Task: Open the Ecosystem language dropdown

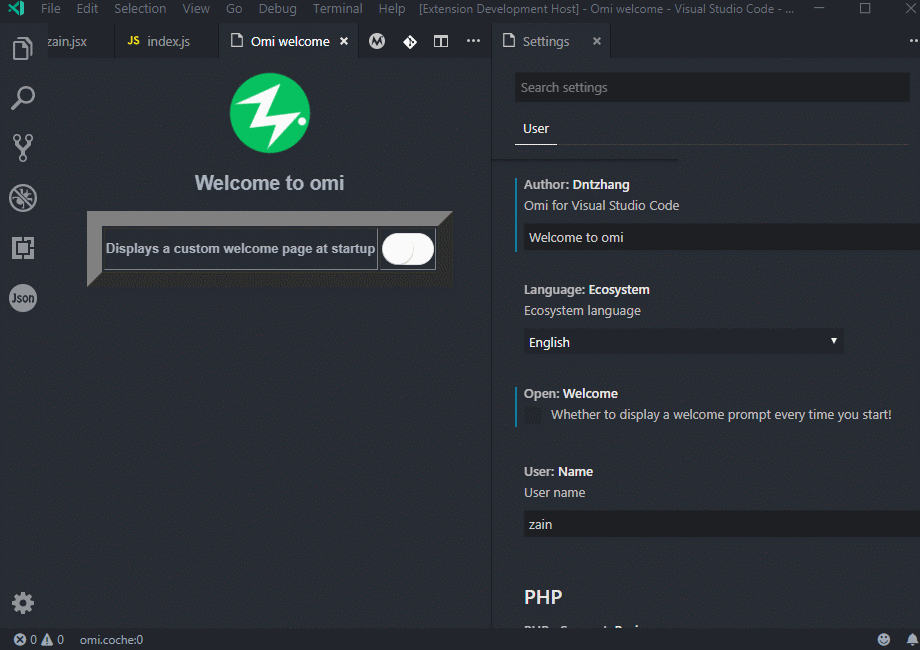Action: 684,342
